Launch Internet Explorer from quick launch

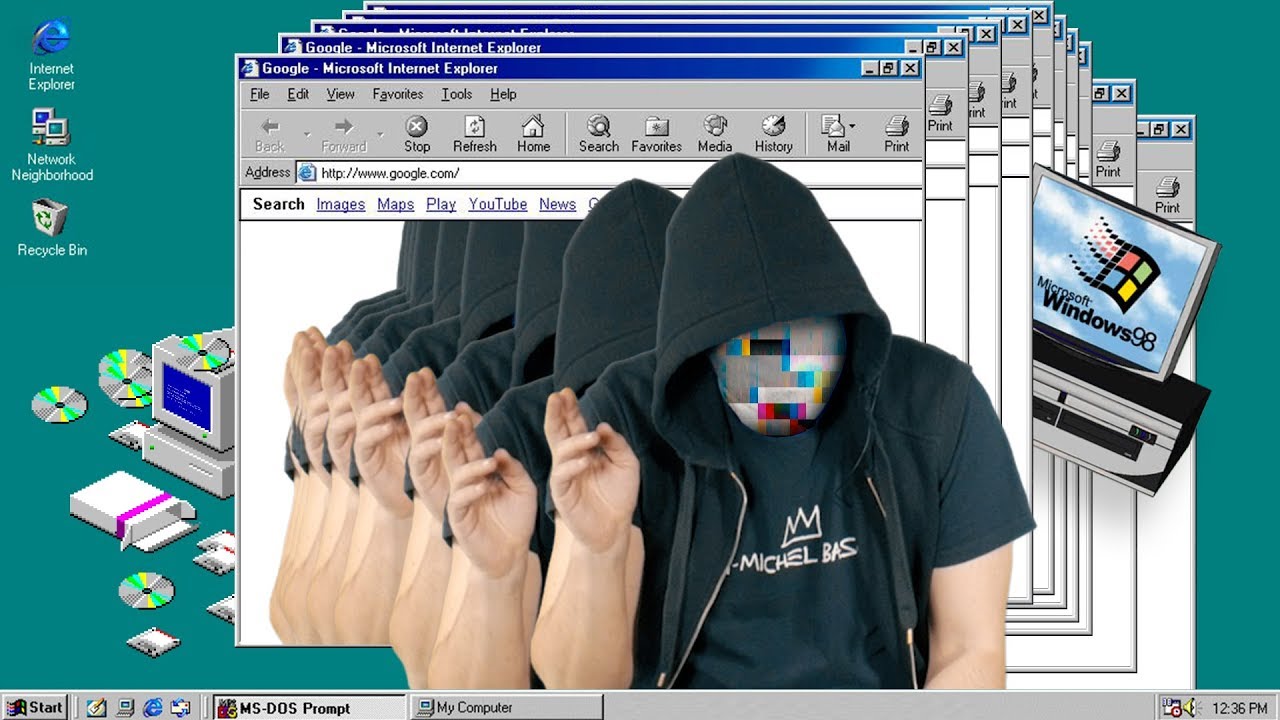click(x=153, y=707)
